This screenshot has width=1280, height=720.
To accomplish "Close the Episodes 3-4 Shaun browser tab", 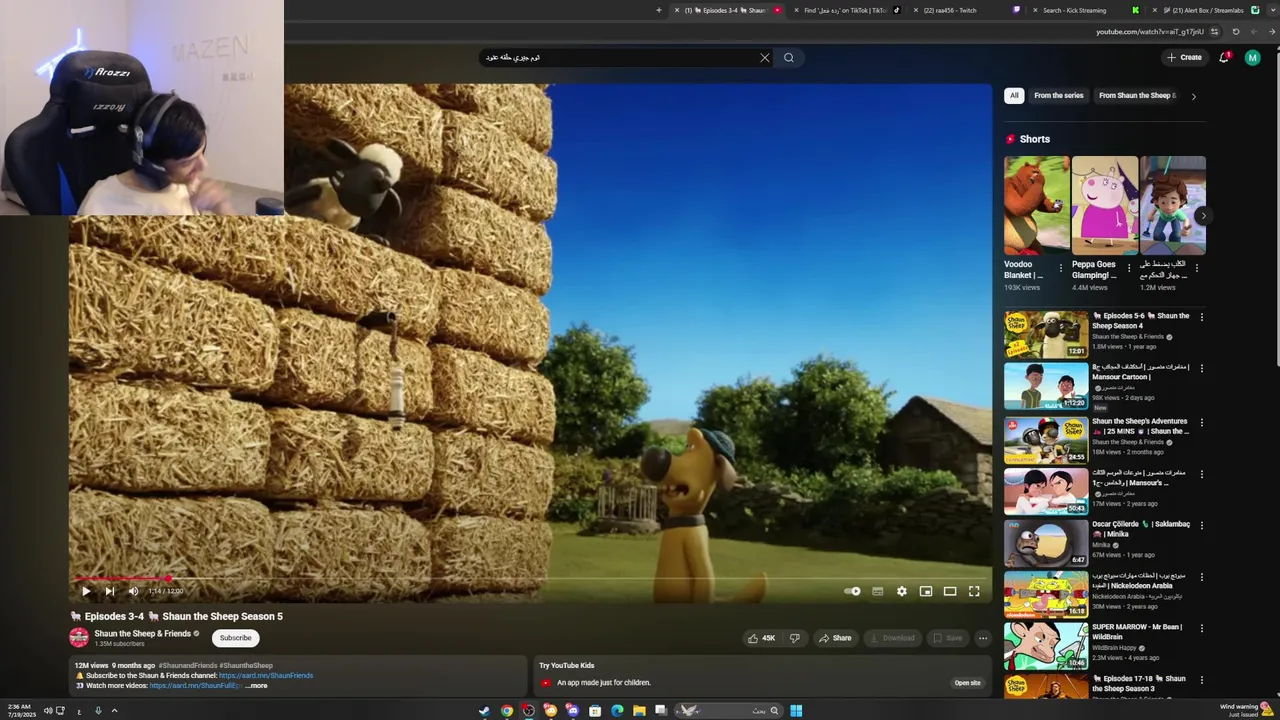I will (677, 10).
